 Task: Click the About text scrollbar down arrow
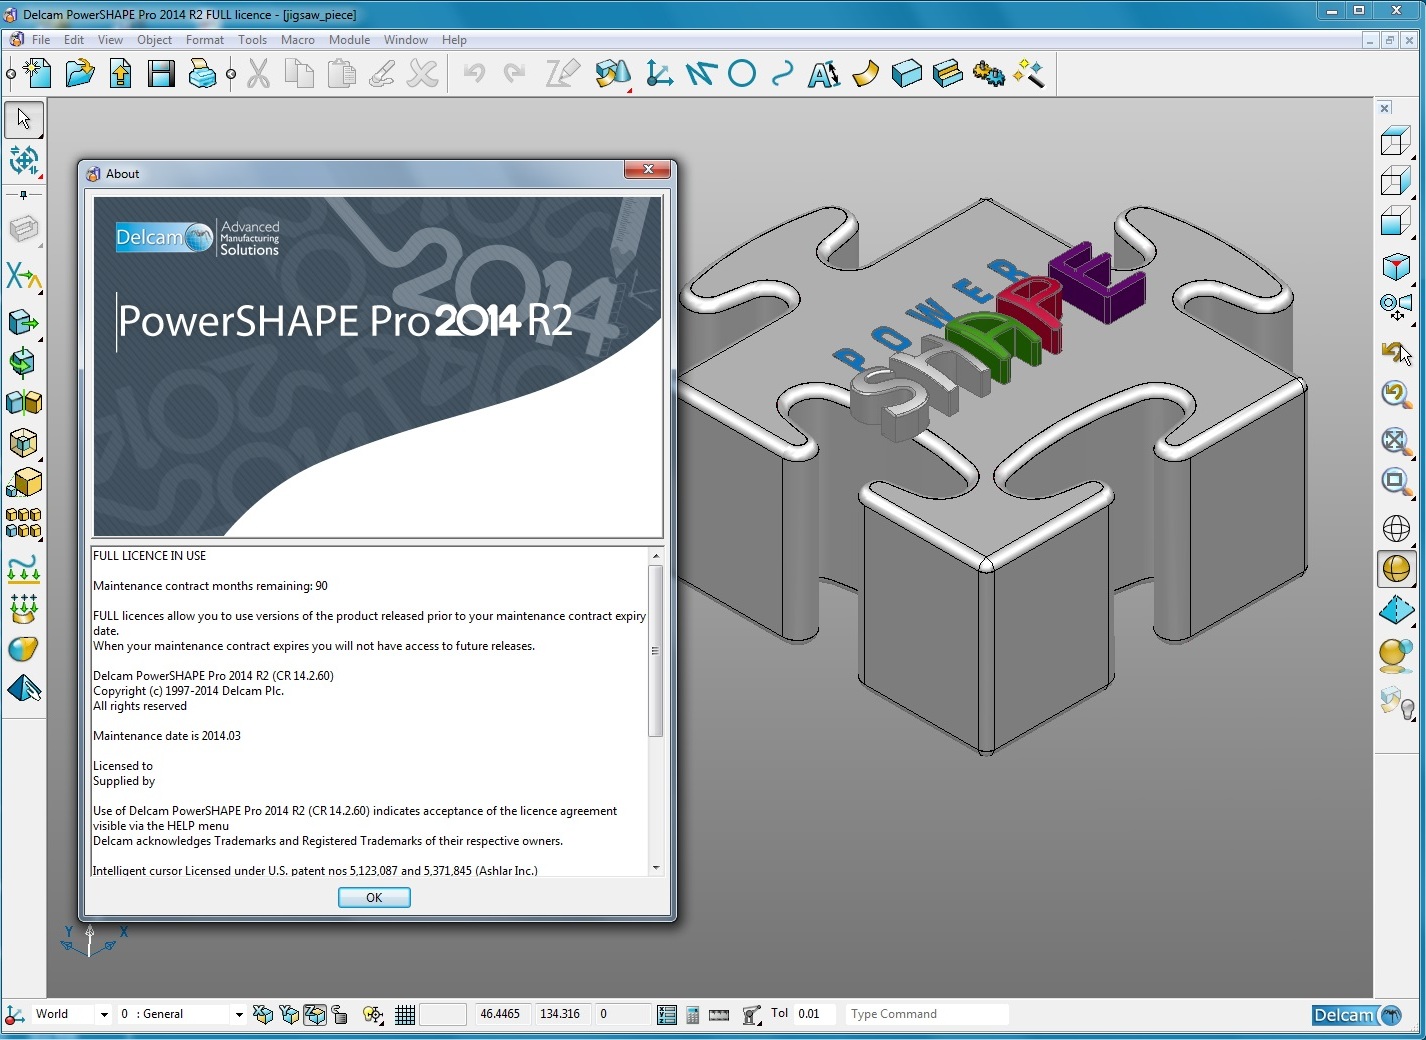[x=656, y=867]
